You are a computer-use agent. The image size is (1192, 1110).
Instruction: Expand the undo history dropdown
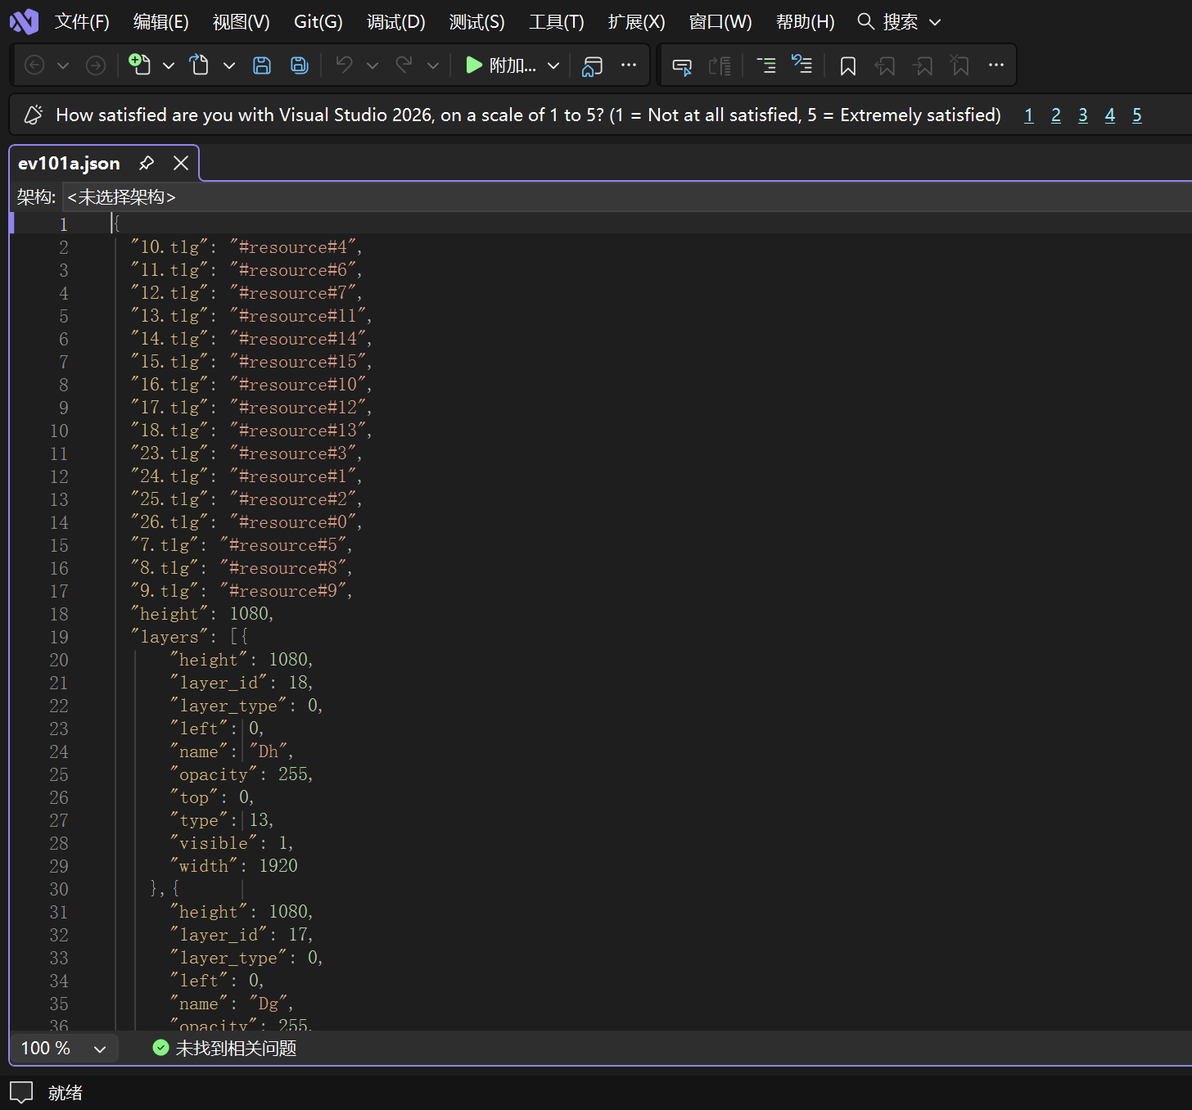pos(372,66)
